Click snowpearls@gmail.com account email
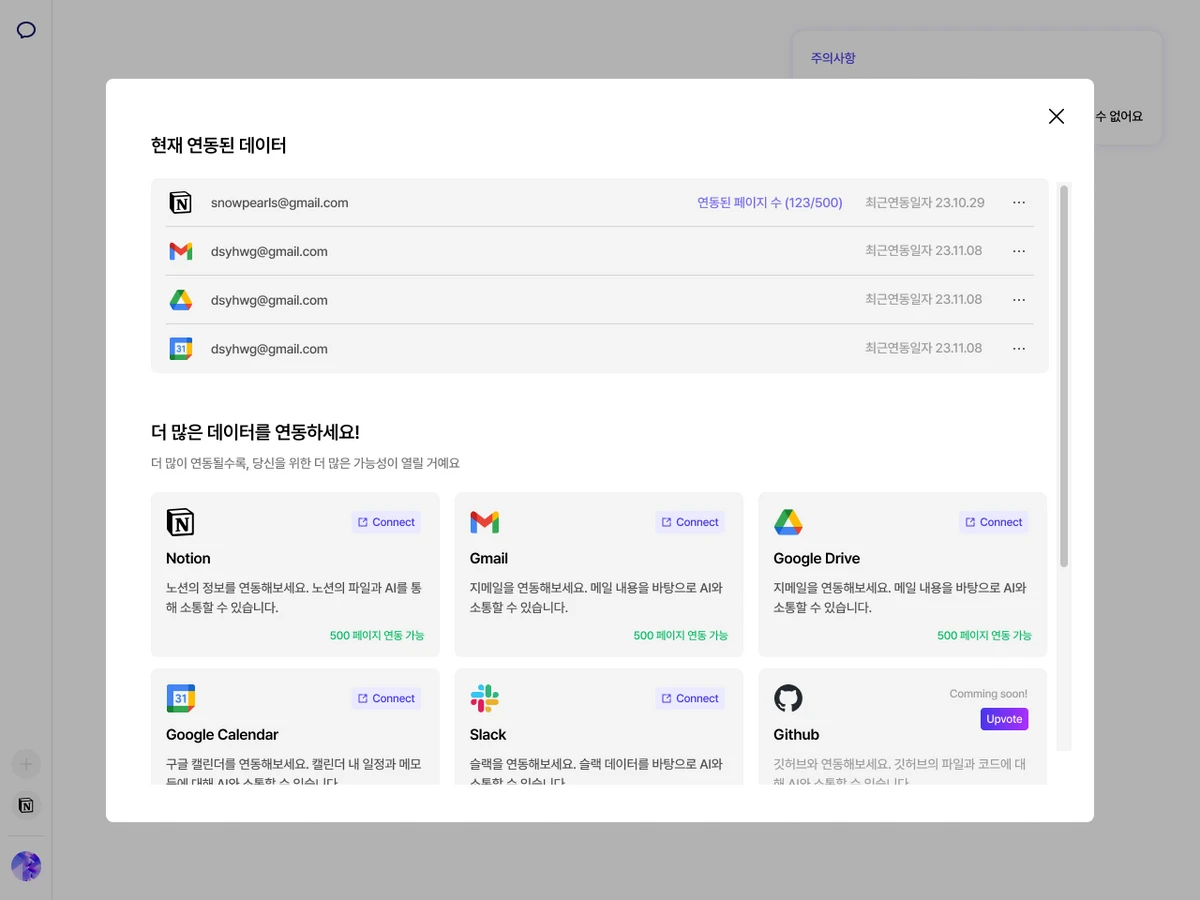 coord(279,202)
